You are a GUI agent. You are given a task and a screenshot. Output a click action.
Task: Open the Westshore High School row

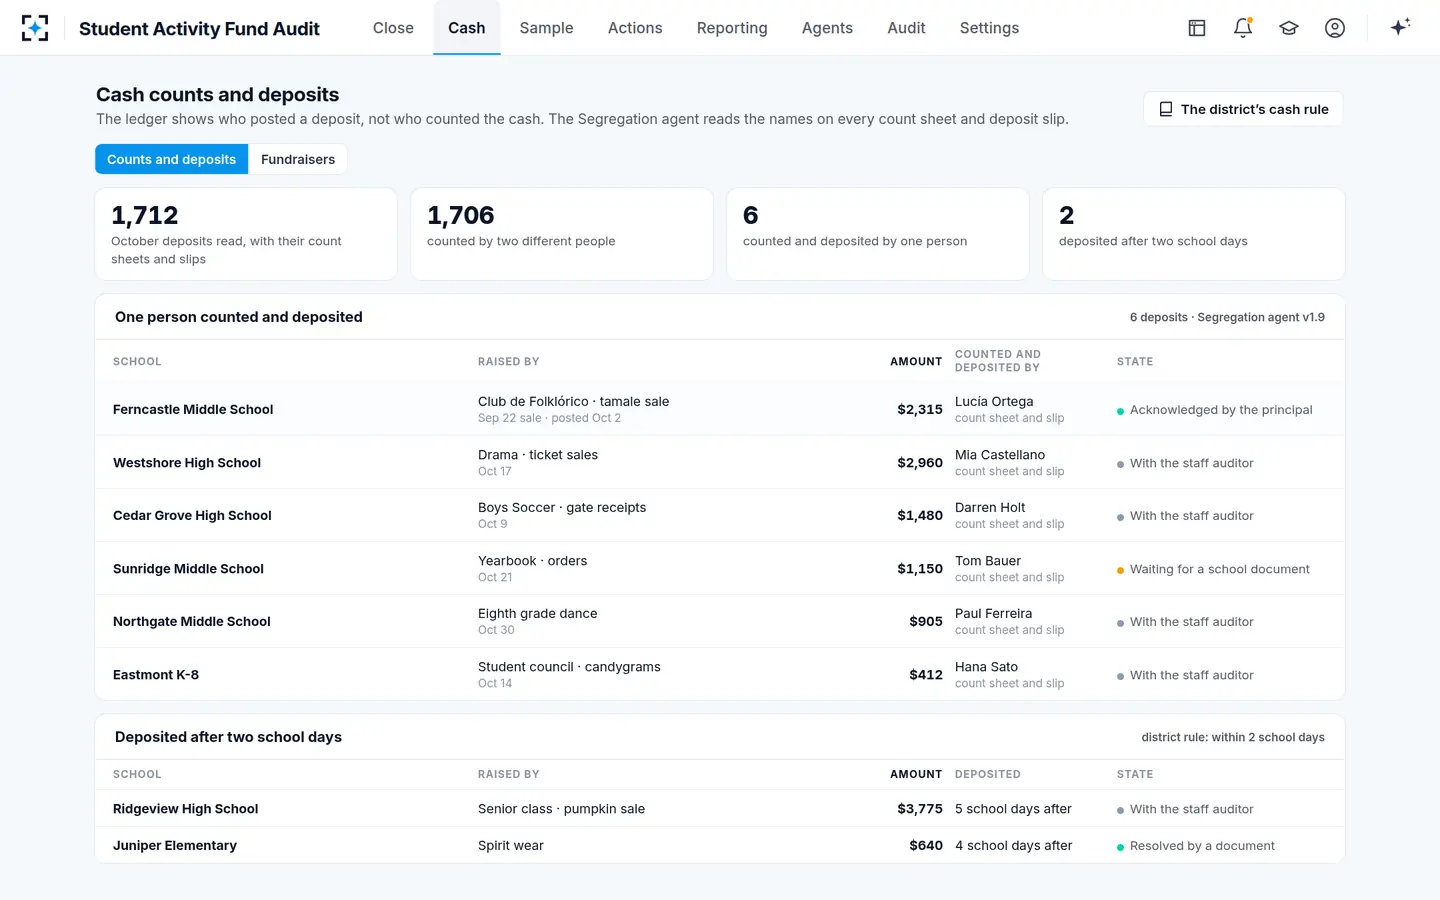coord(720,462)
